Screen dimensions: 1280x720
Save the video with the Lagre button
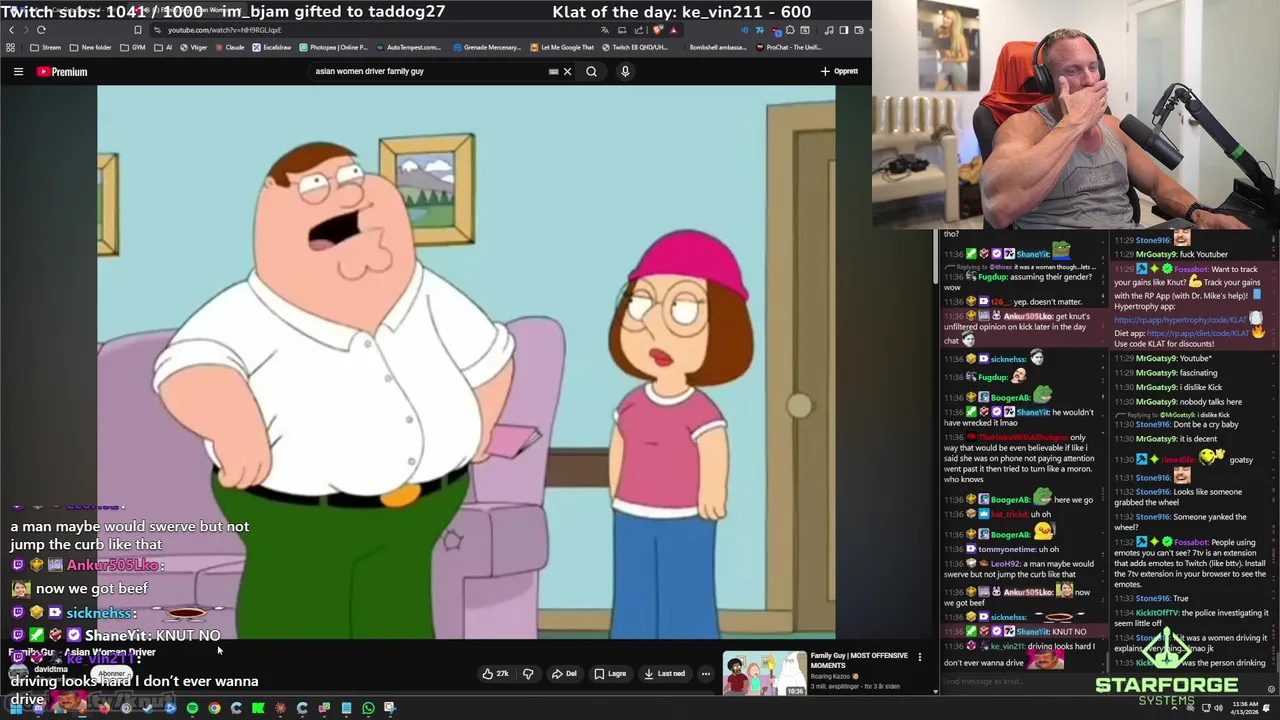[x=610, y=674]
